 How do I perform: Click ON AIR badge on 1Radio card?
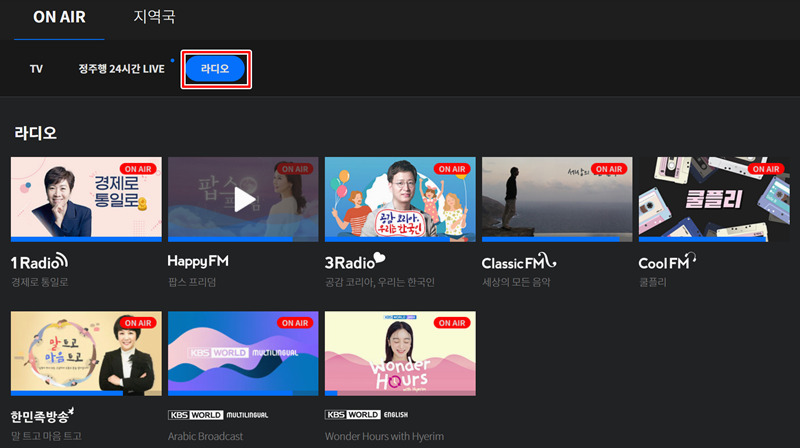click(138, 169)
